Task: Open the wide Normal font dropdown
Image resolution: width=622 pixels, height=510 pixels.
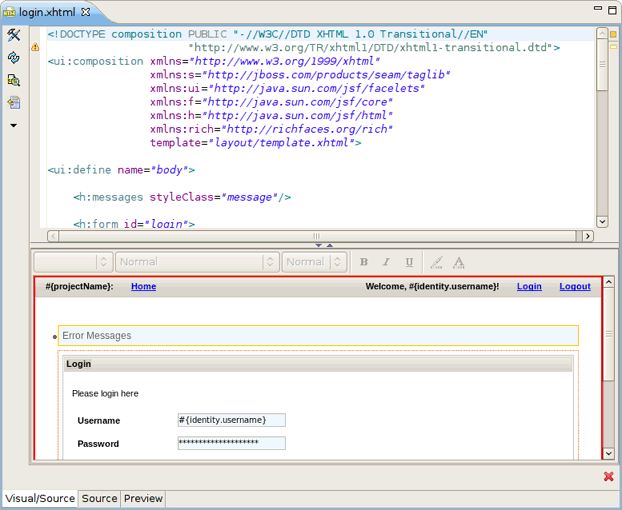Action: coord(197,262)
